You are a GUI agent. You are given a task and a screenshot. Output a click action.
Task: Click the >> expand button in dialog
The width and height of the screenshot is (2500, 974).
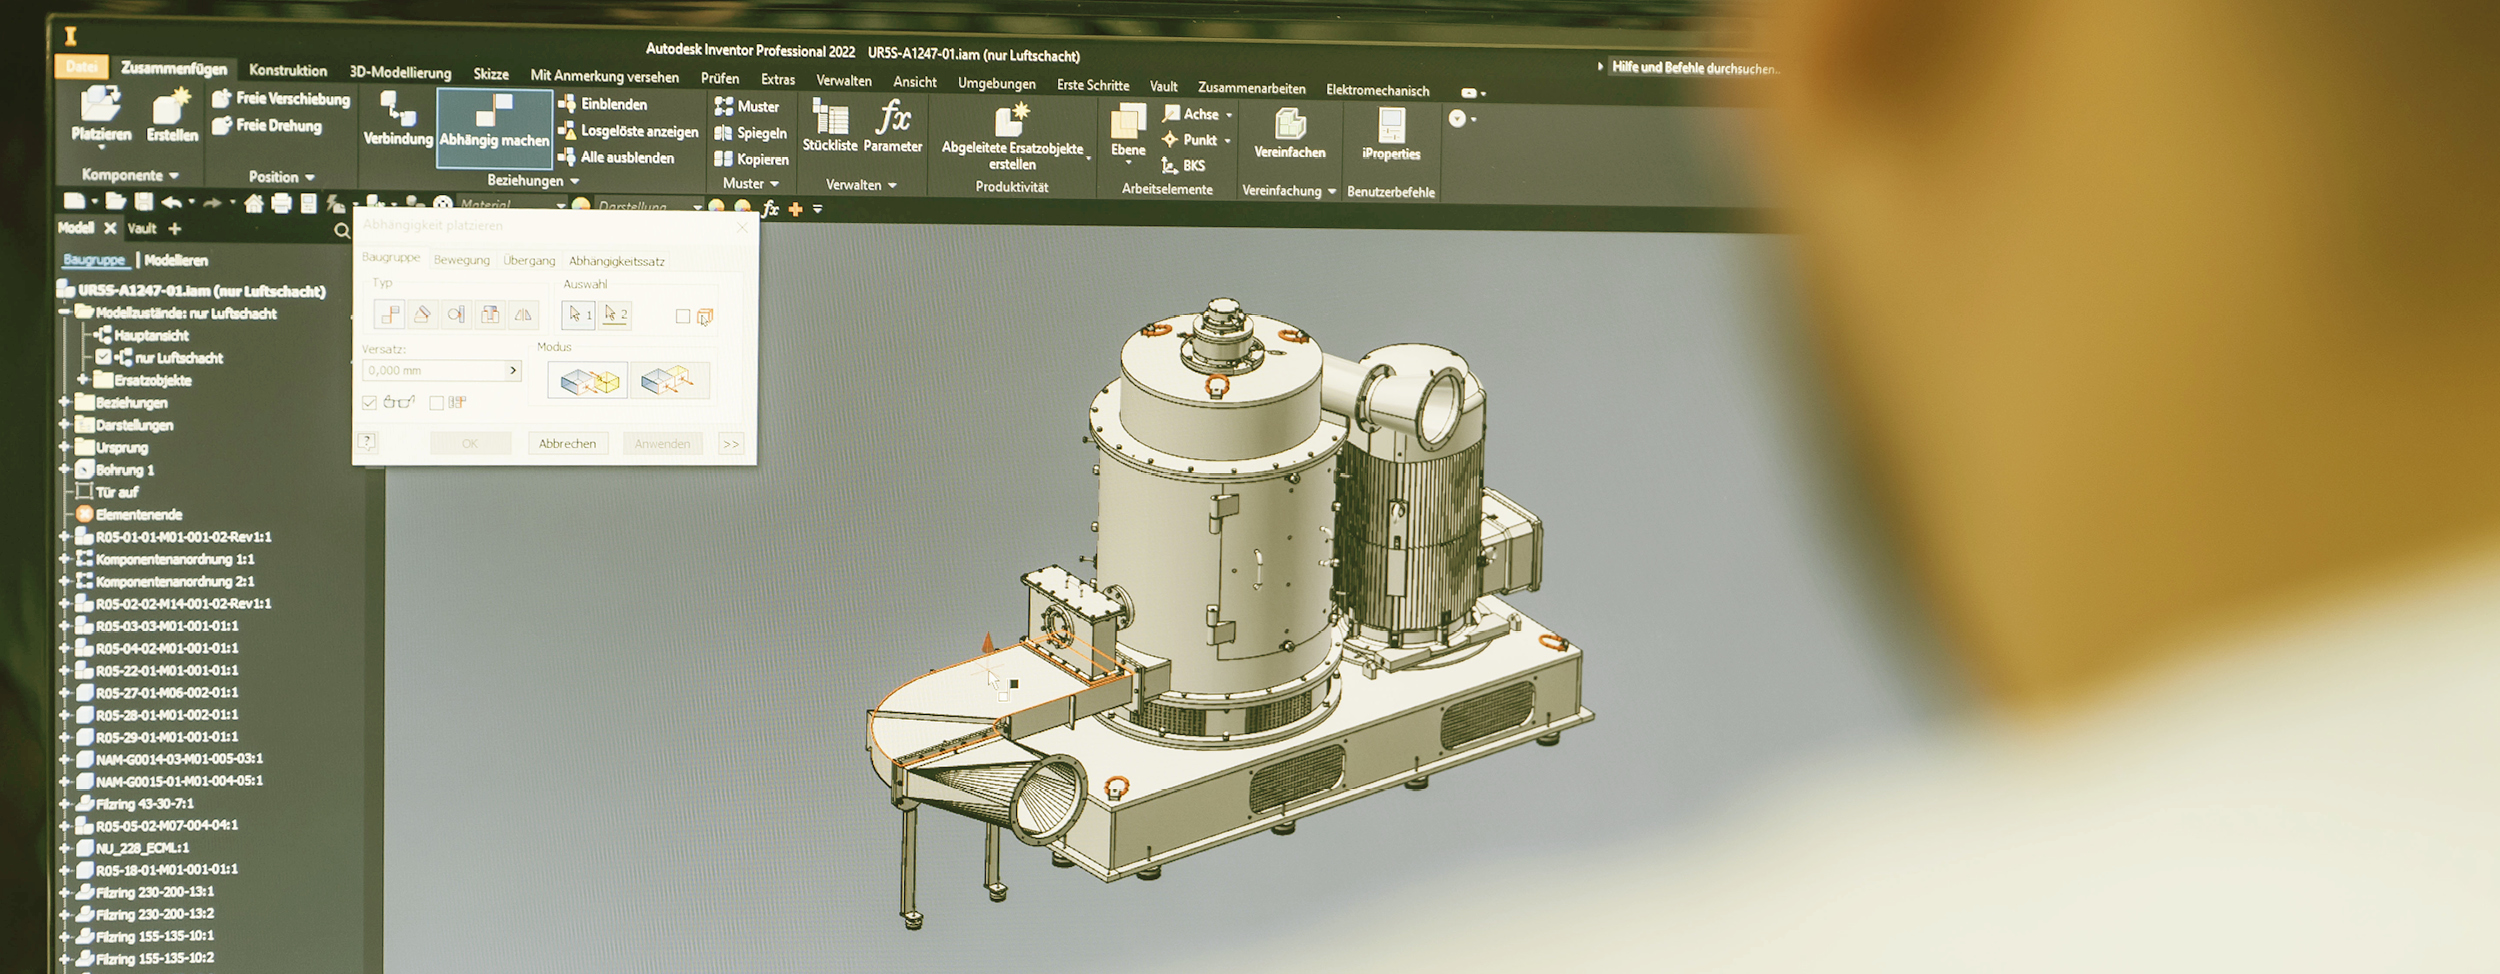tap(731, 444)
